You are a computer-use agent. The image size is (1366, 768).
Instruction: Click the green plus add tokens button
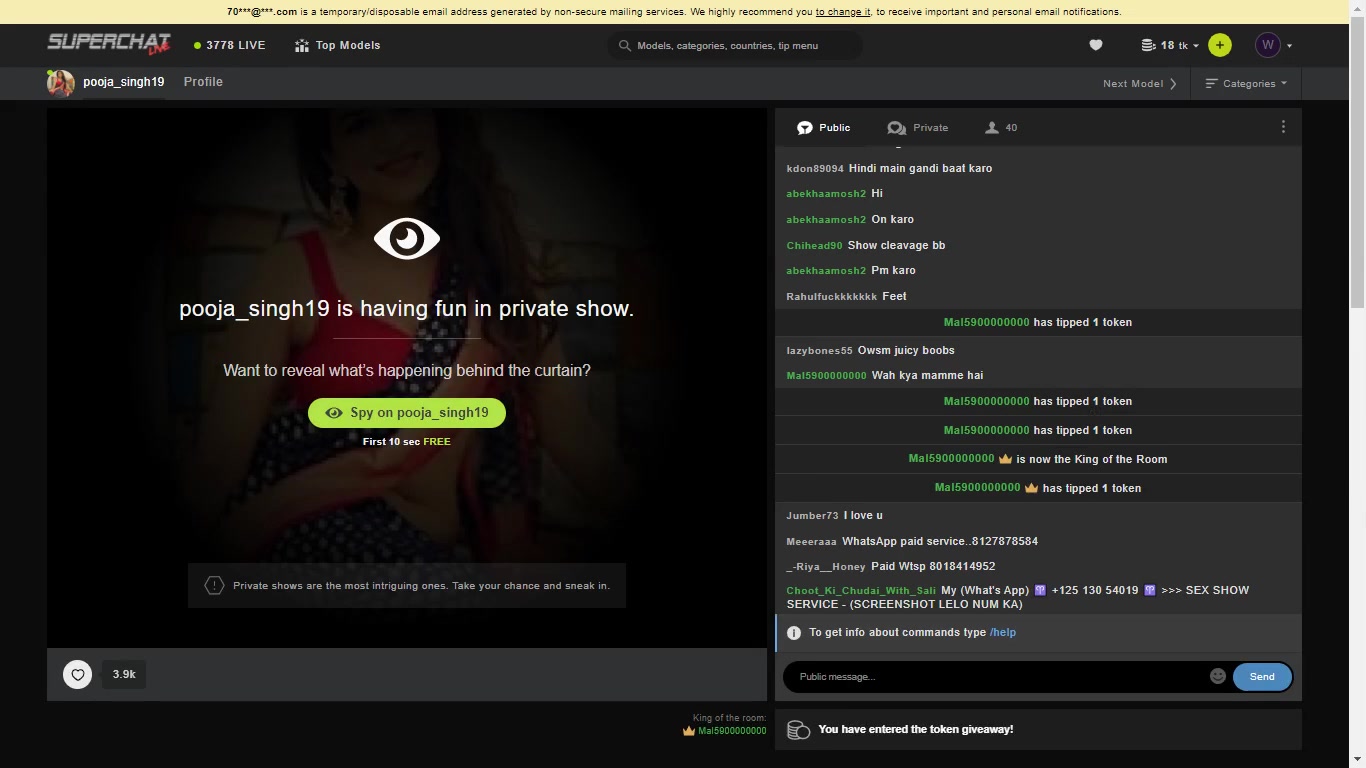[1219, 45]
